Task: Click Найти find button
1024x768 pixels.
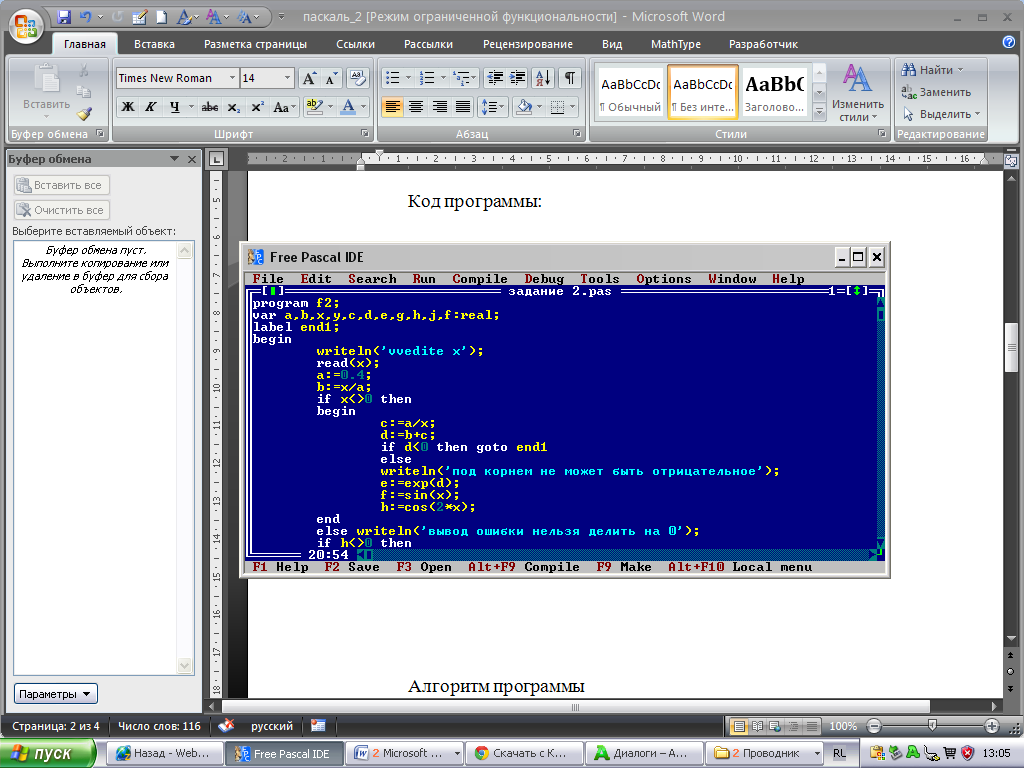Action: 933,70
